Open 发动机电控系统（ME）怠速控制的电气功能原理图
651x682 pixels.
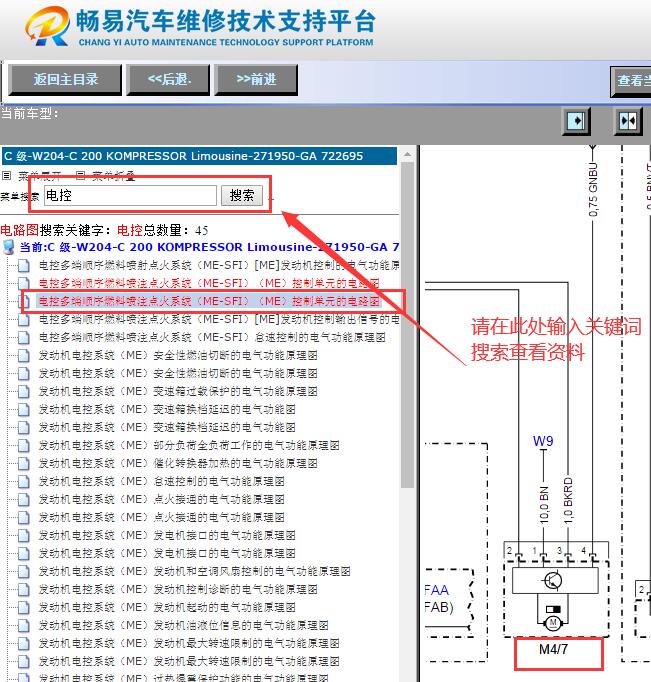tap(161, 481)
